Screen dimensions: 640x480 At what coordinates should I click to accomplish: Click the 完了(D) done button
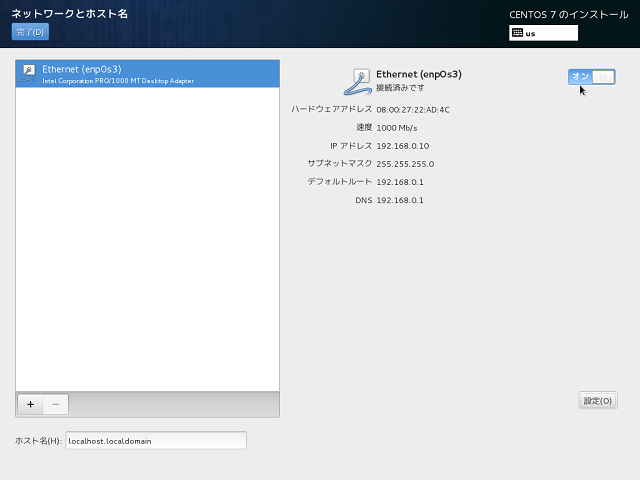(29, 32)
